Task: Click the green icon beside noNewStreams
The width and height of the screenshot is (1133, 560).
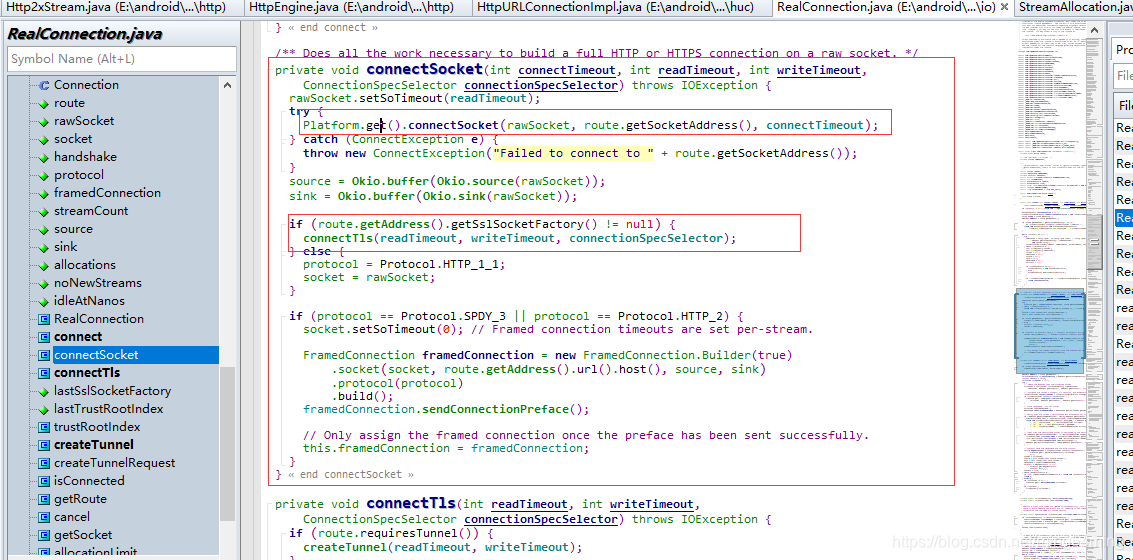Action: pos(43,283)
